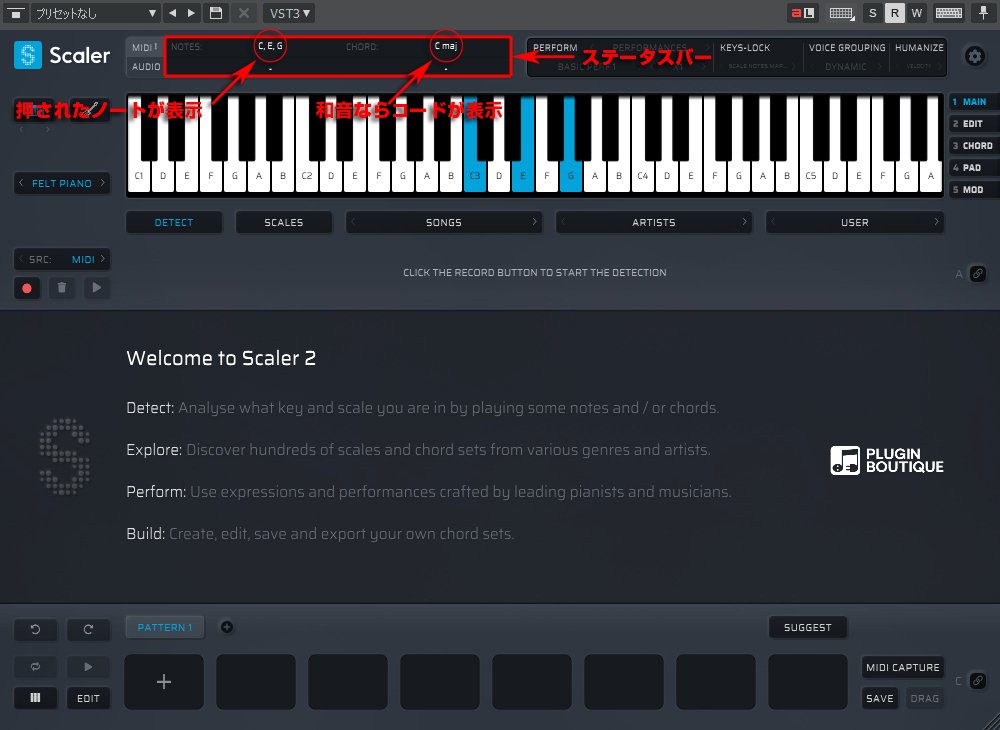Toggle the R read automation button
Screen dimensions: 1000x730
[x=895, y=13]
